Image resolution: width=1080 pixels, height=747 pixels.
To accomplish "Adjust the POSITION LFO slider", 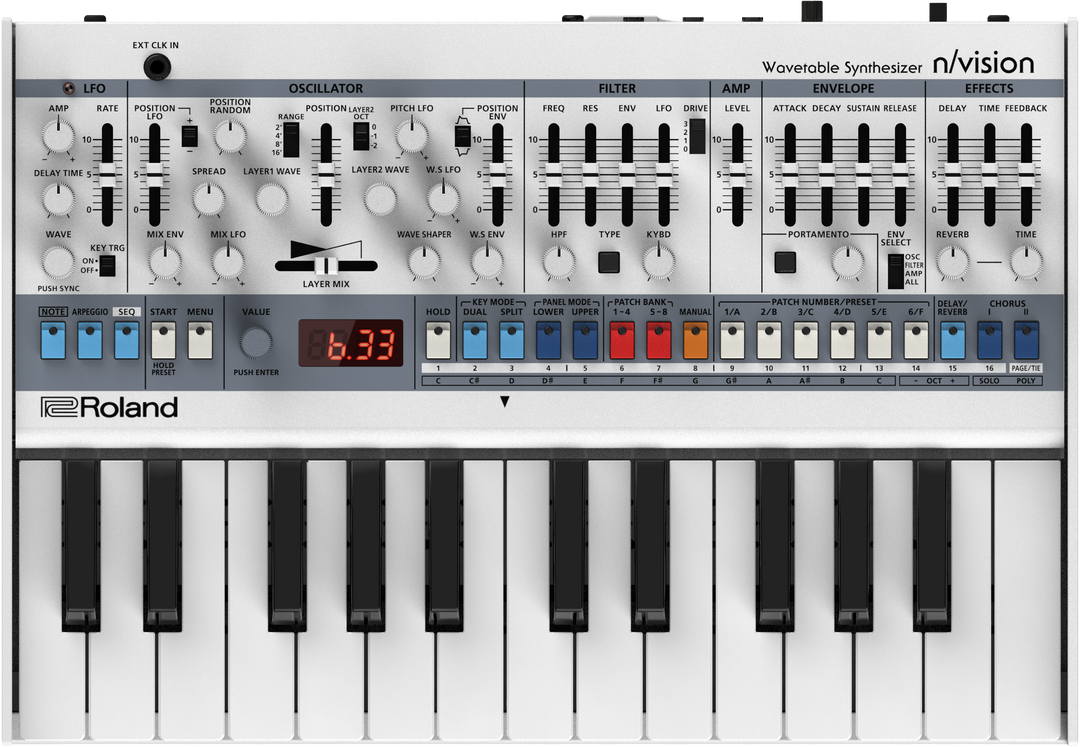I will [x=154, y=175].
